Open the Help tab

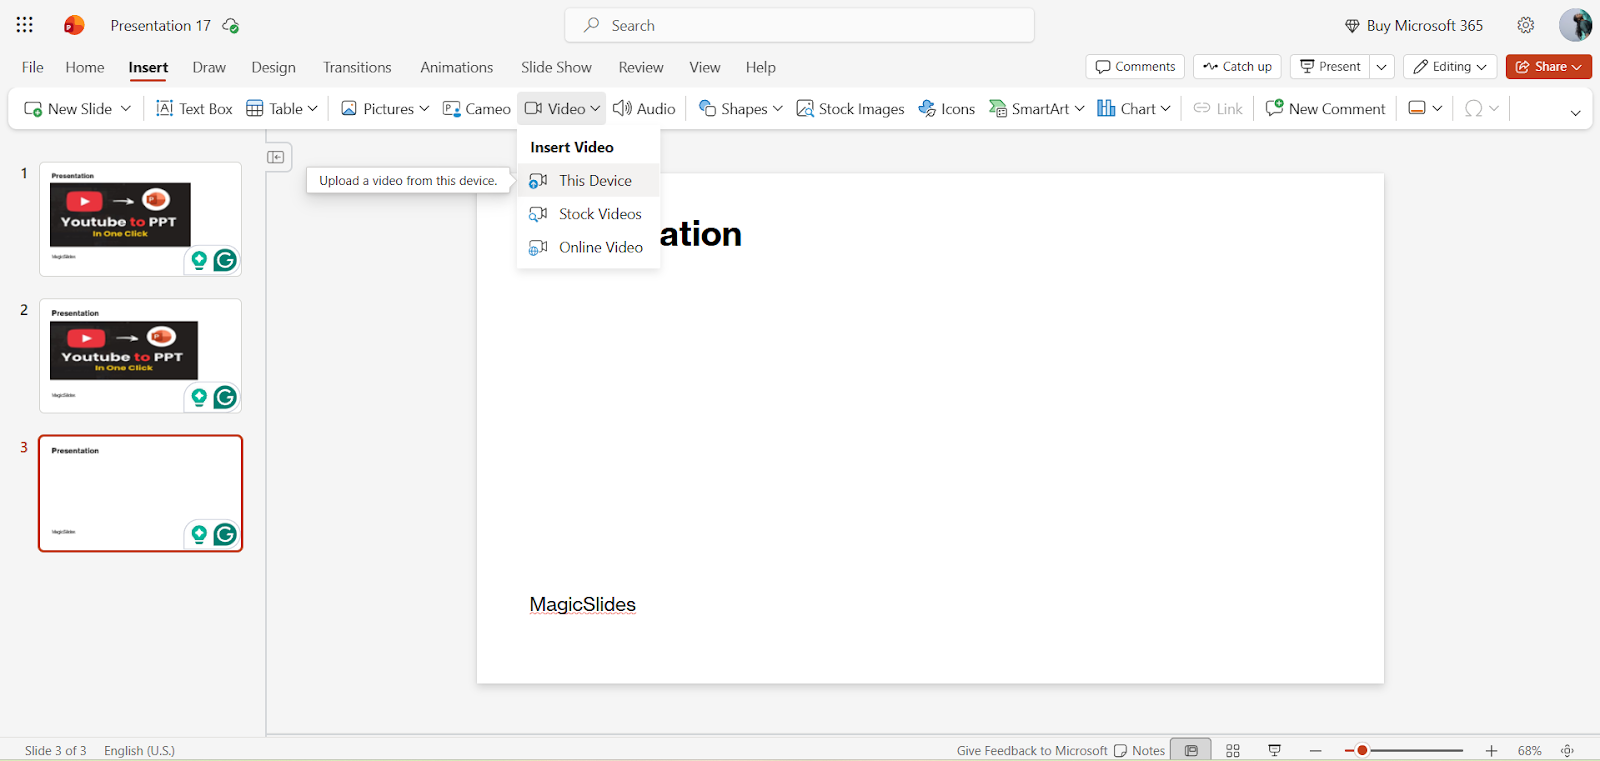pyautogui.click(x=760, y=67)
